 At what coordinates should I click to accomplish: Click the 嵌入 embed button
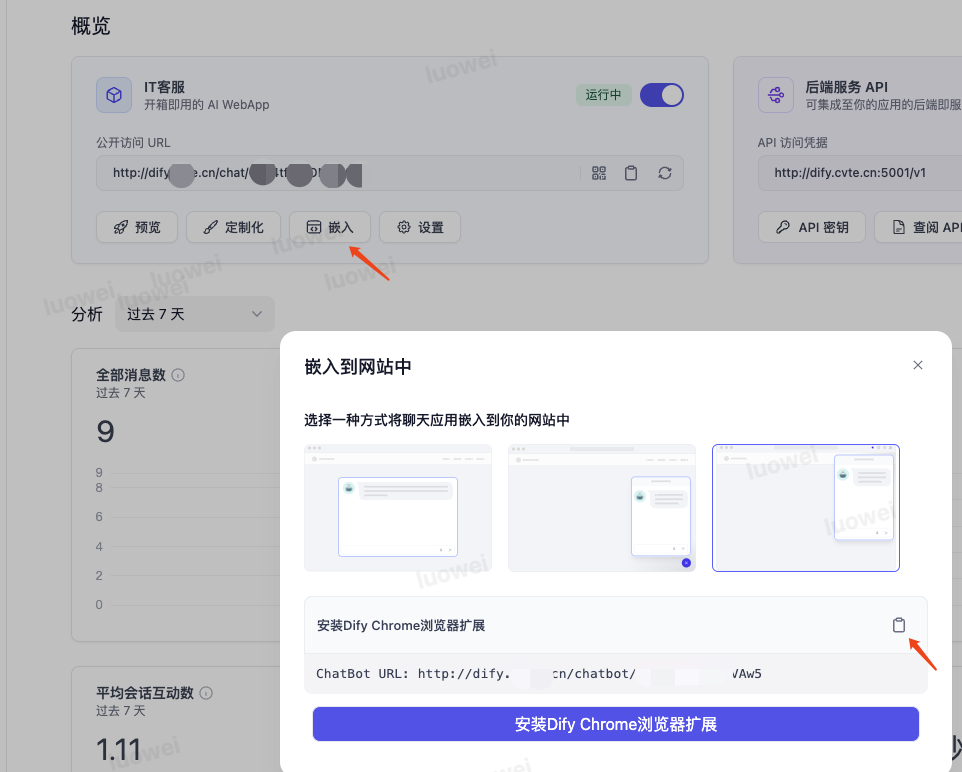329,227
